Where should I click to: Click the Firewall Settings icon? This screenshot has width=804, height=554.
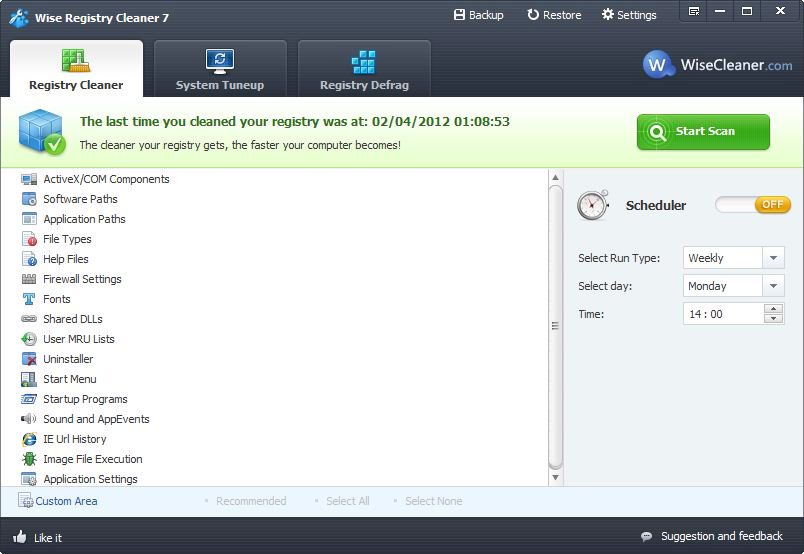pos(29,279)
